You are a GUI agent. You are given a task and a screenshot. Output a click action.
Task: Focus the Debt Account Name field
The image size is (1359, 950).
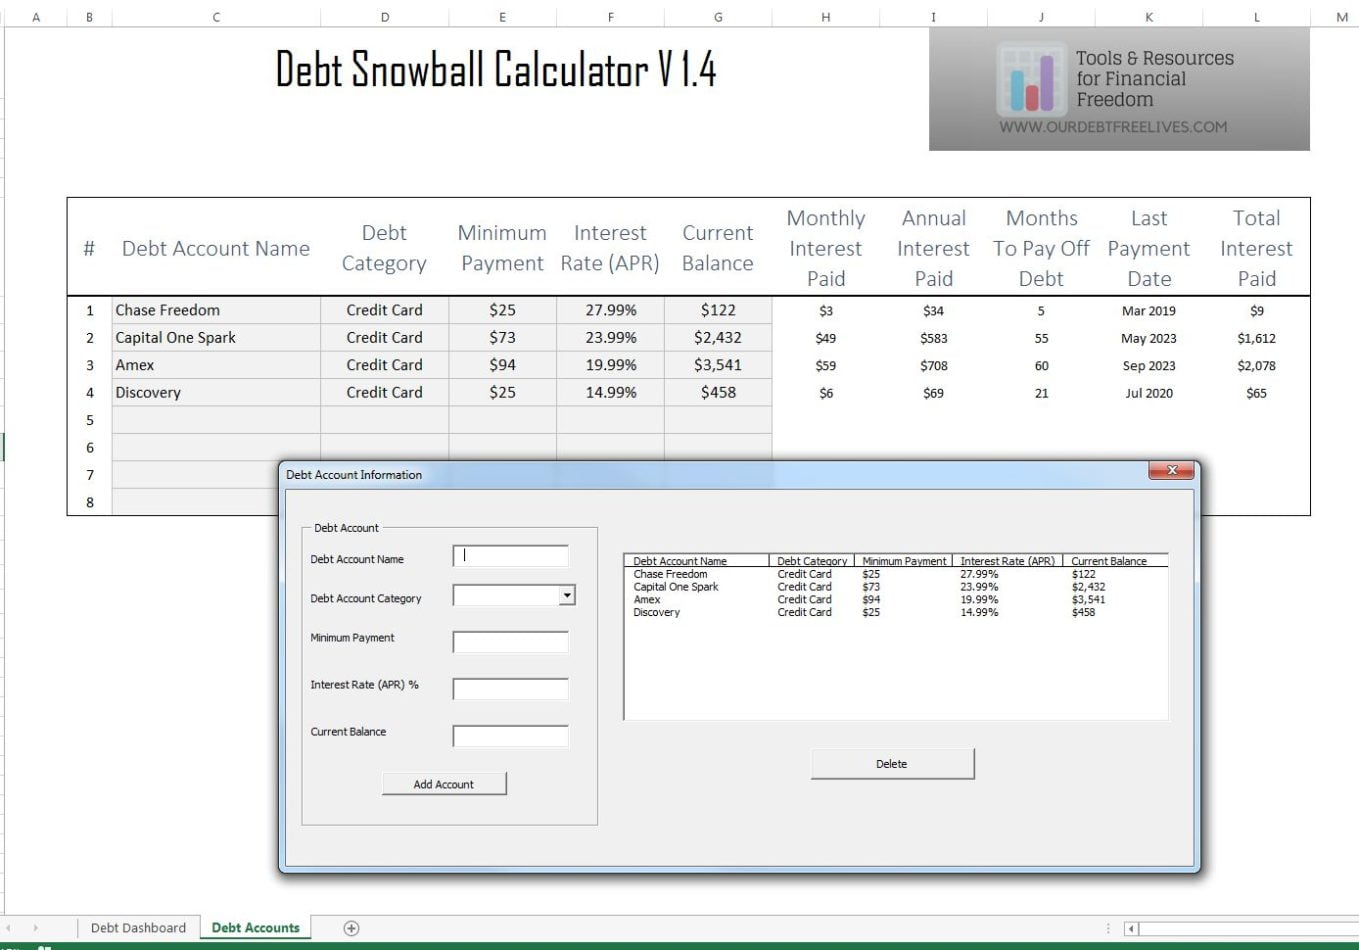[x=510, y=556]
